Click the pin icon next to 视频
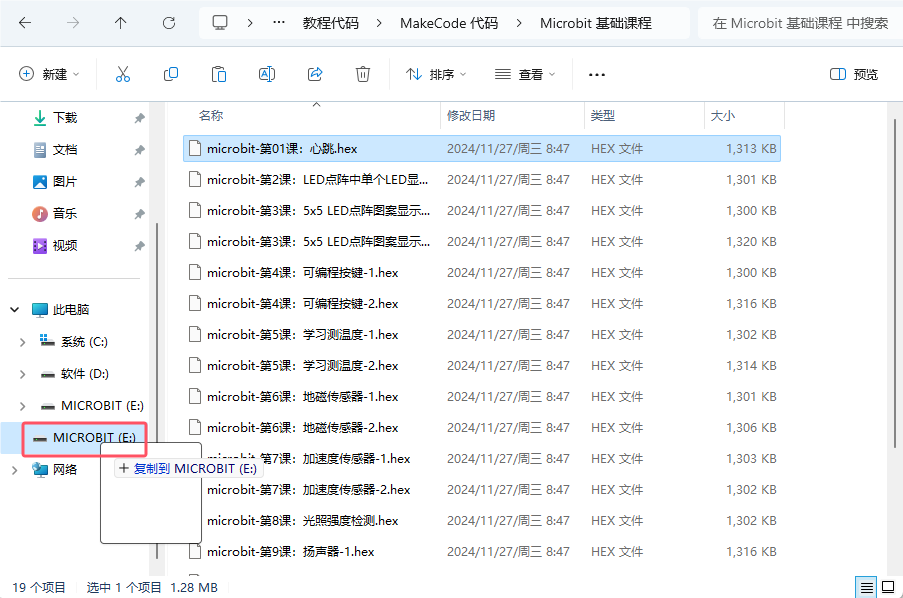 pyautogui.click(x=139, y=246)
